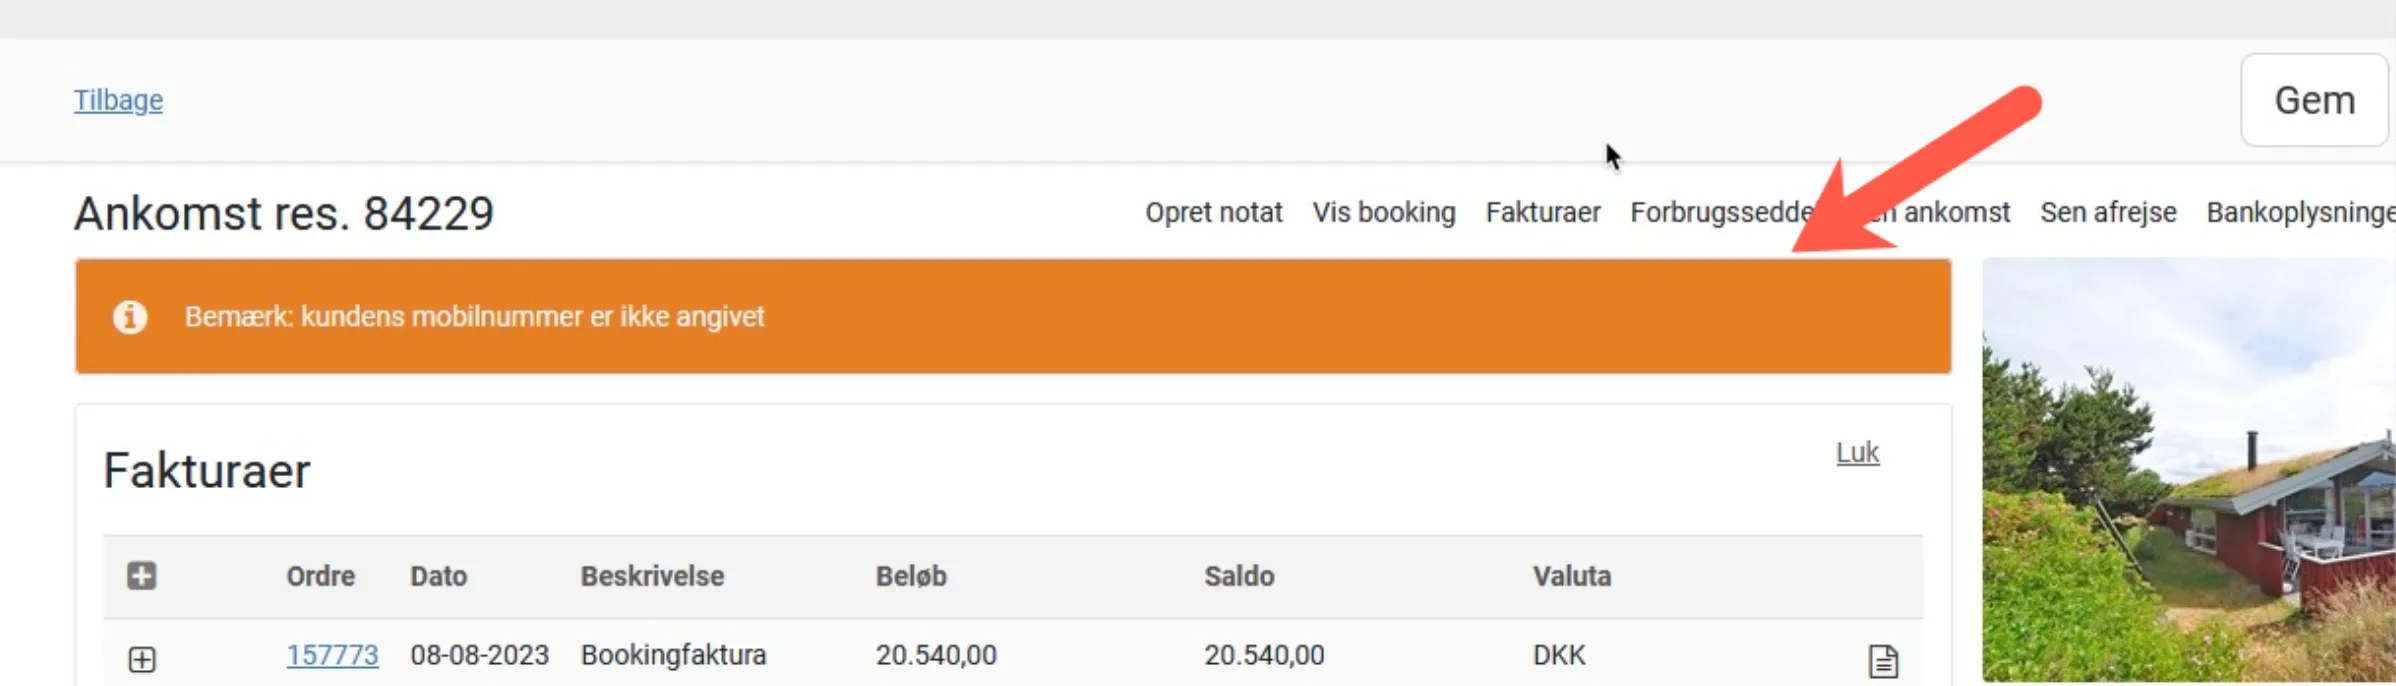Click the Beløb column header
The image size is (2396, 686).
910,576
